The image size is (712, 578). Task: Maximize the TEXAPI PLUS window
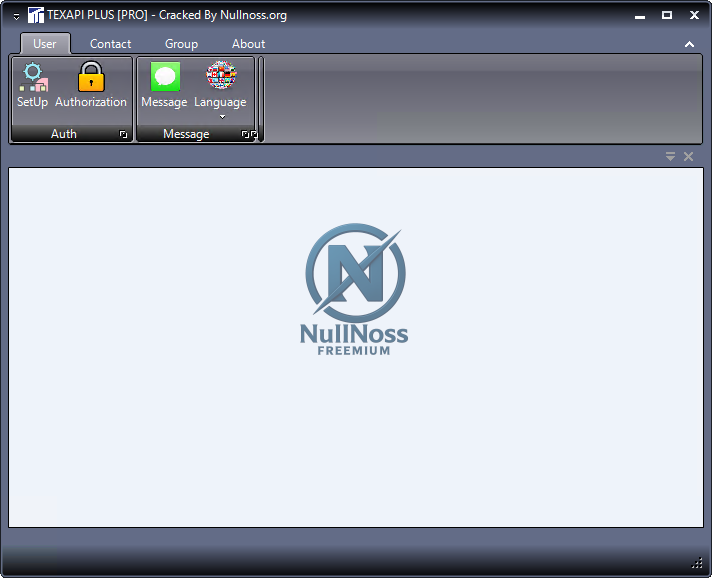(667, 15)
